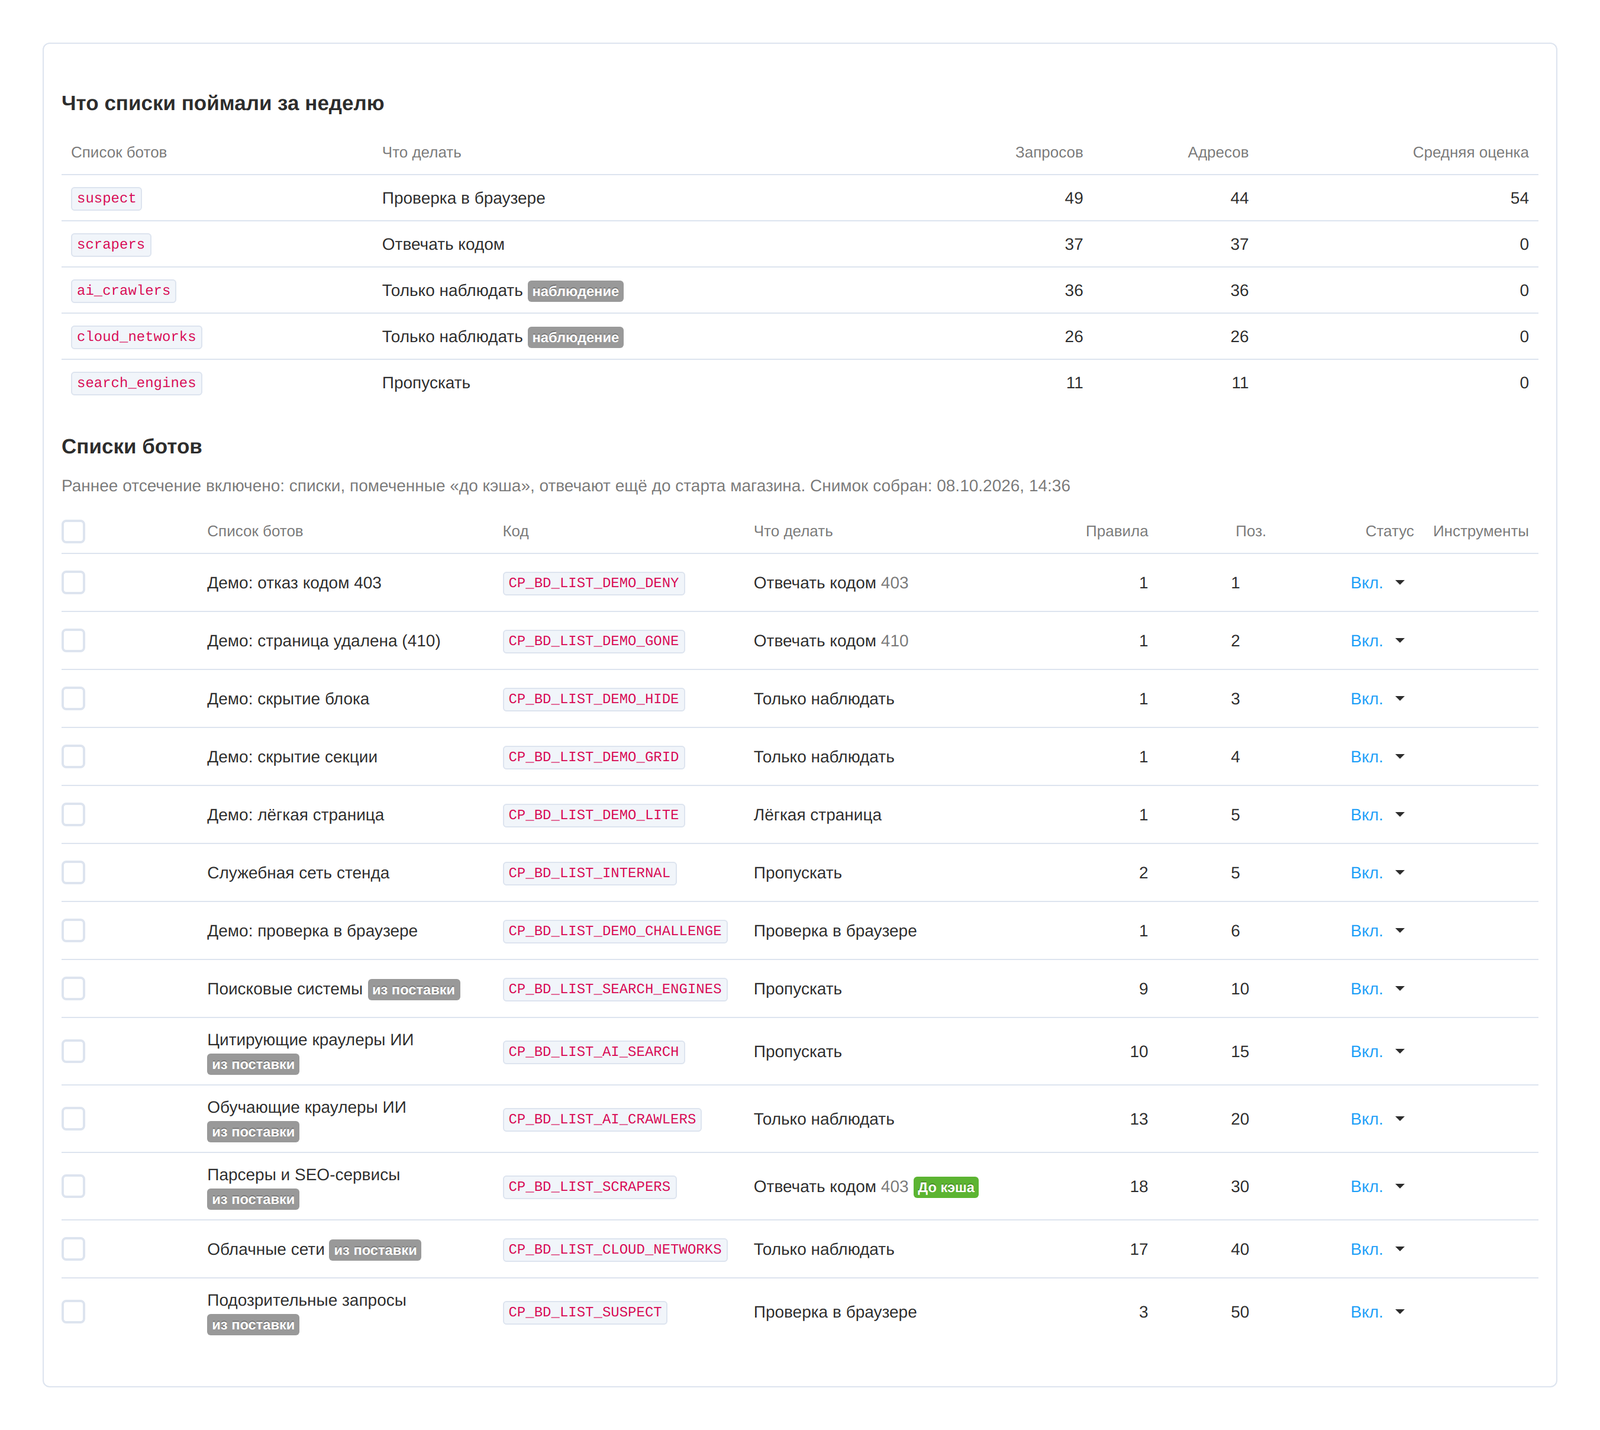Expand the Вкл. dropdown for Демо: скрытие блока
The height and width of the screenshot is (1430, 1600).
1378,699
